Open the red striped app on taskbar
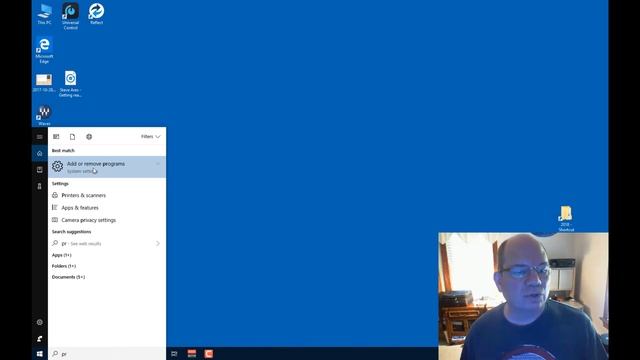The width and height of the screenshot is (640, 360). [192, 354]
